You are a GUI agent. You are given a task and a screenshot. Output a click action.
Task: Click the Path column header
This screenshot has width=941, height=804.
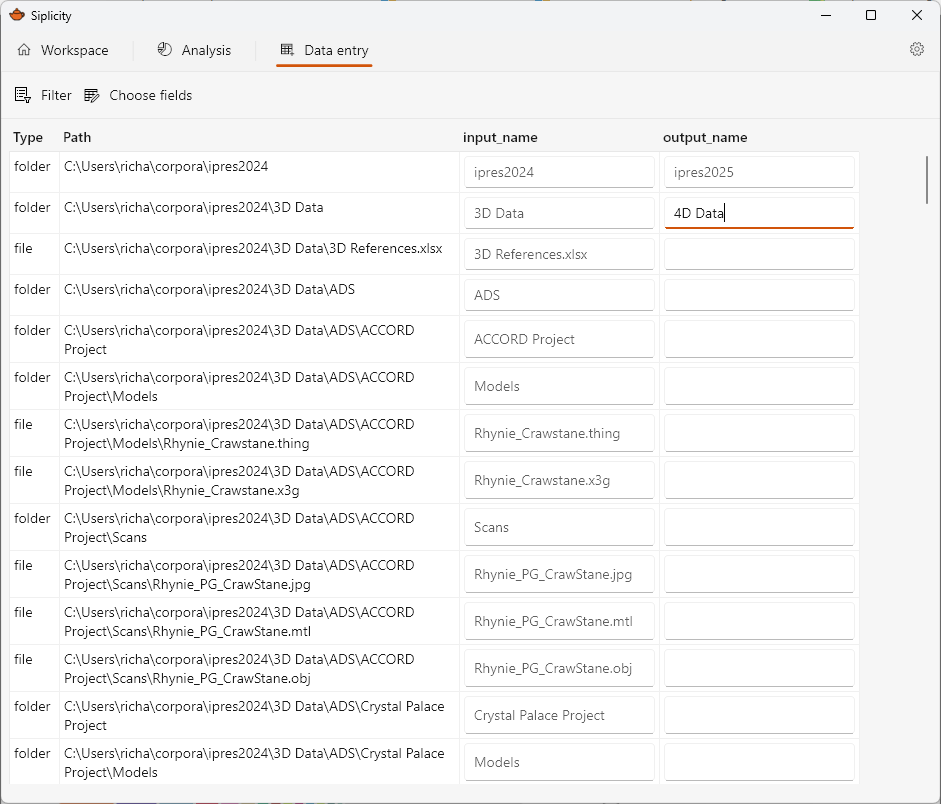click(x=77, y=137)
